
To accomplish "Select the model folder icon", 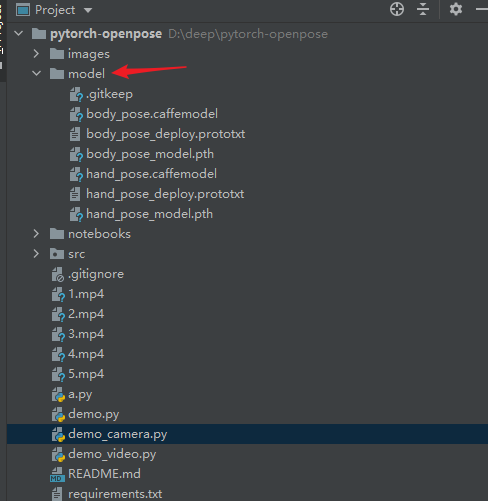I will (57, 74).
